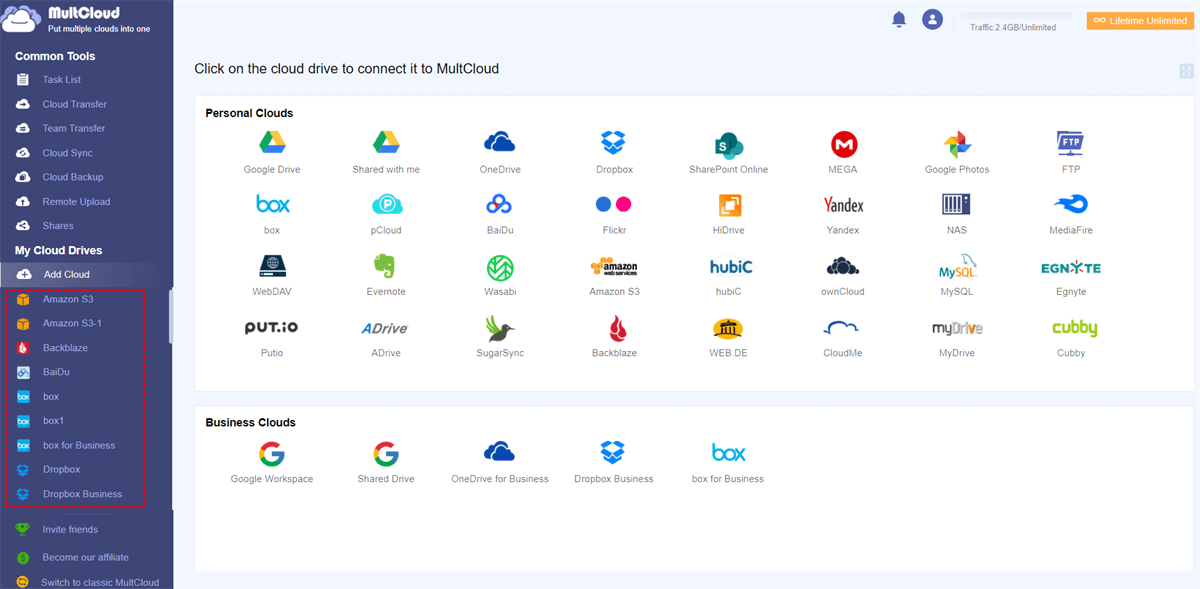Add WEB.DE cloud

pos(729,336)
